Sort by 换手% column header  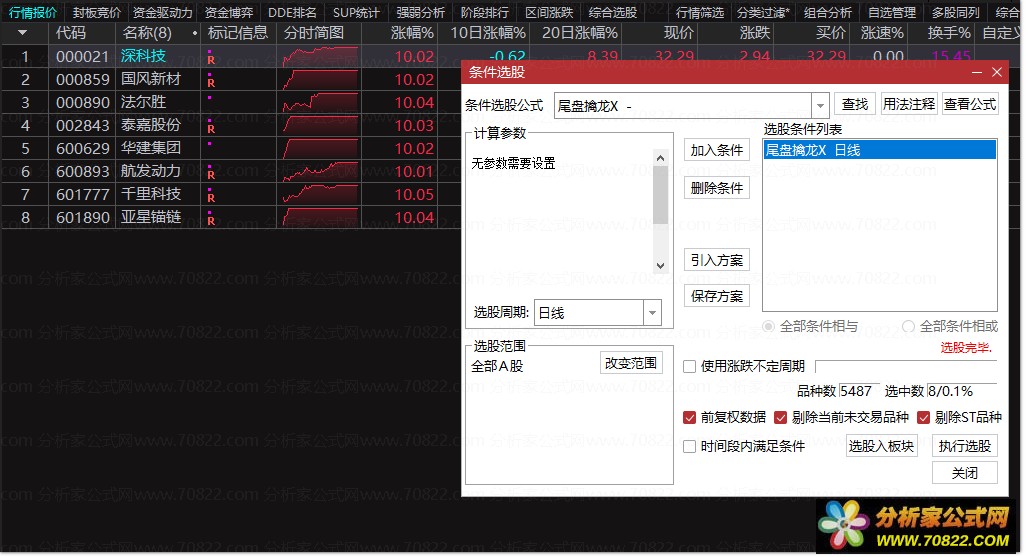[x=949, y=33]
